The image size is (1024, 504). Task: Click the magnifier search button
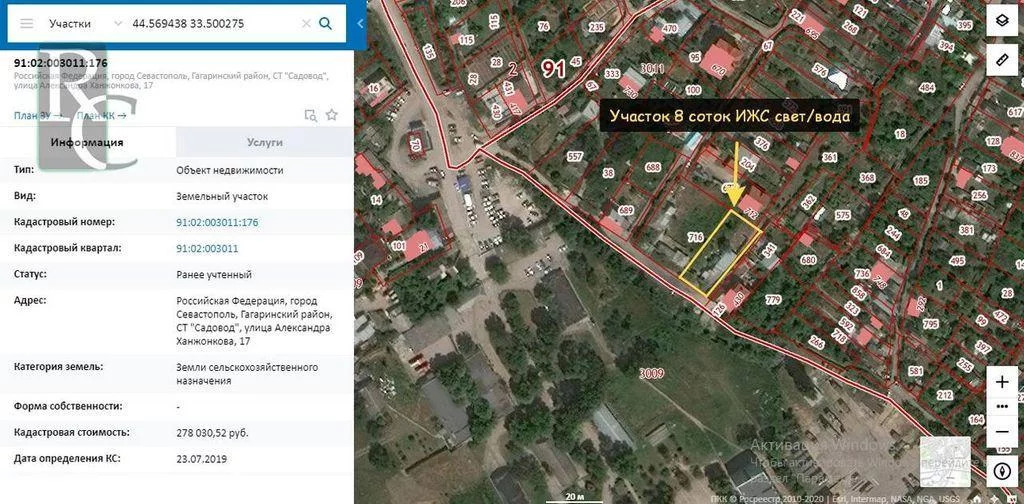pos(325,23)
